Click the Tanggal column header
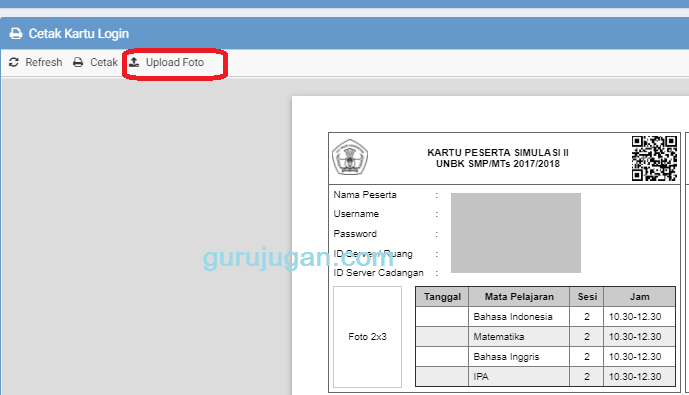This screenshot has height=395, width=689. [x=442, y=297]
